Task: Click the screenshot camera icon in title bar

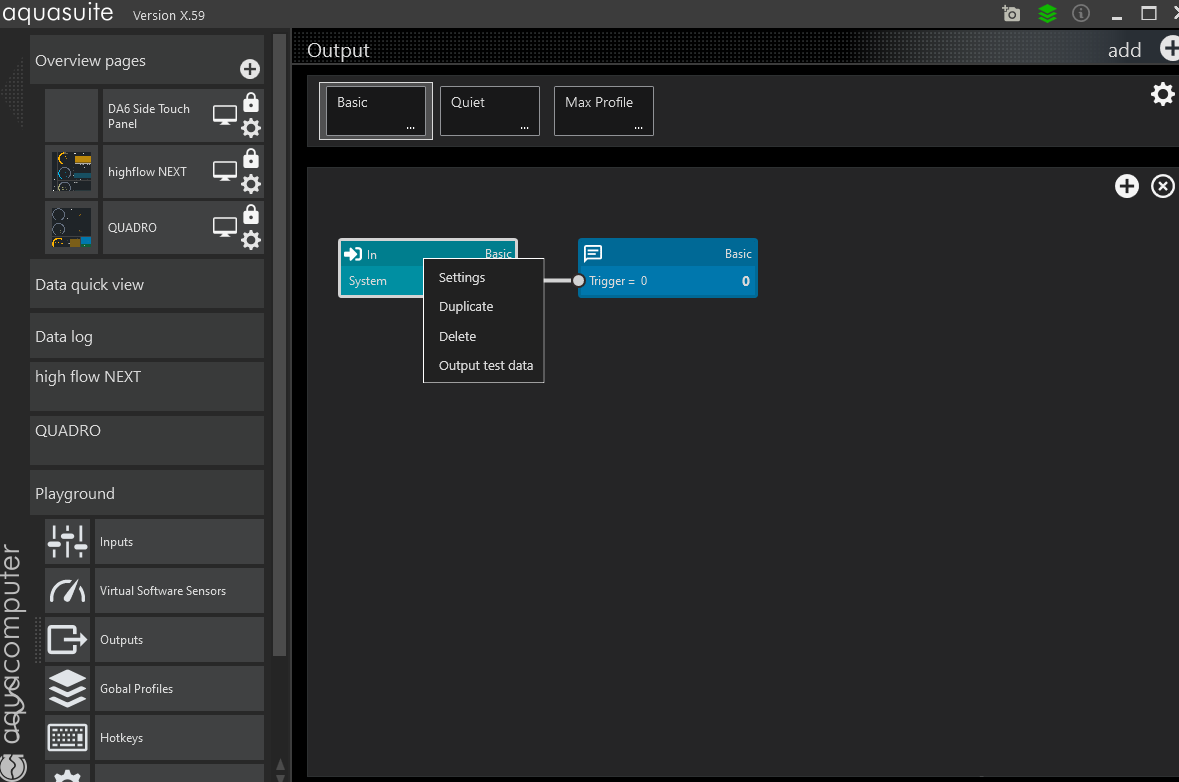Action: coord(1011,14)
